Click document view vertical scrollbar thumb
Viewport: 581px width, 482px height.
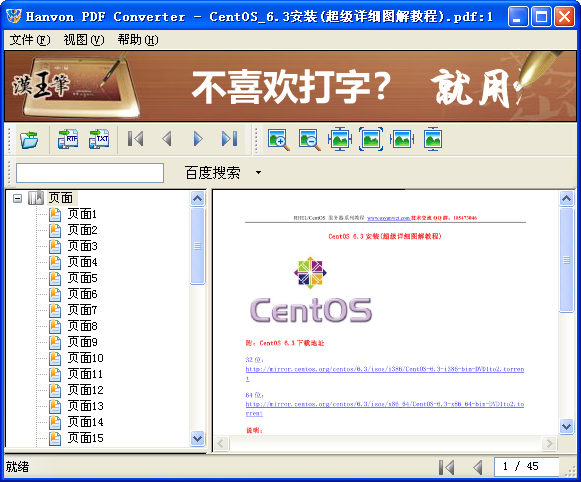click(566, 260)
